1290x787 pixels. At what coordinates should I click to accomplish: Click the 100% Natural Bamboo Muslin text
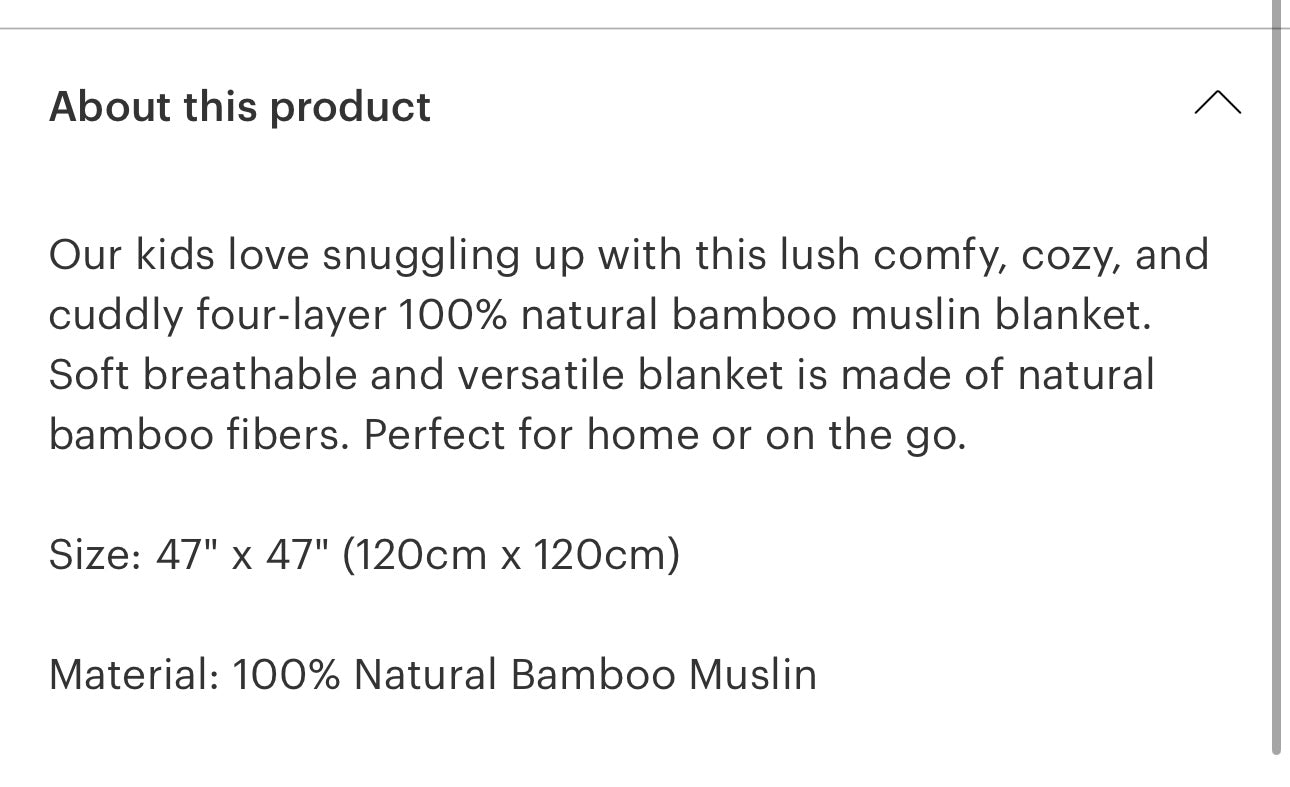525,674
